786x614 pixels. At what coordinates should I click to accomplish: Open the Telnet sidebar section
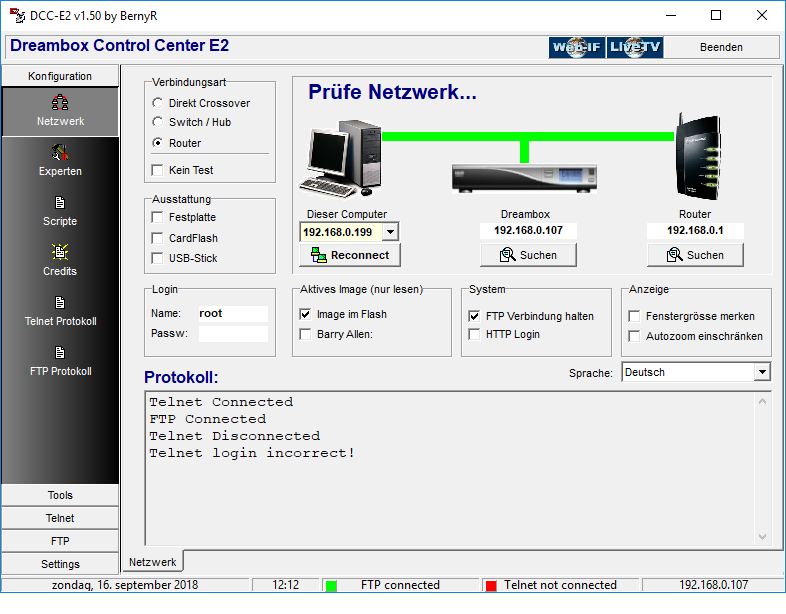point(60,518)
